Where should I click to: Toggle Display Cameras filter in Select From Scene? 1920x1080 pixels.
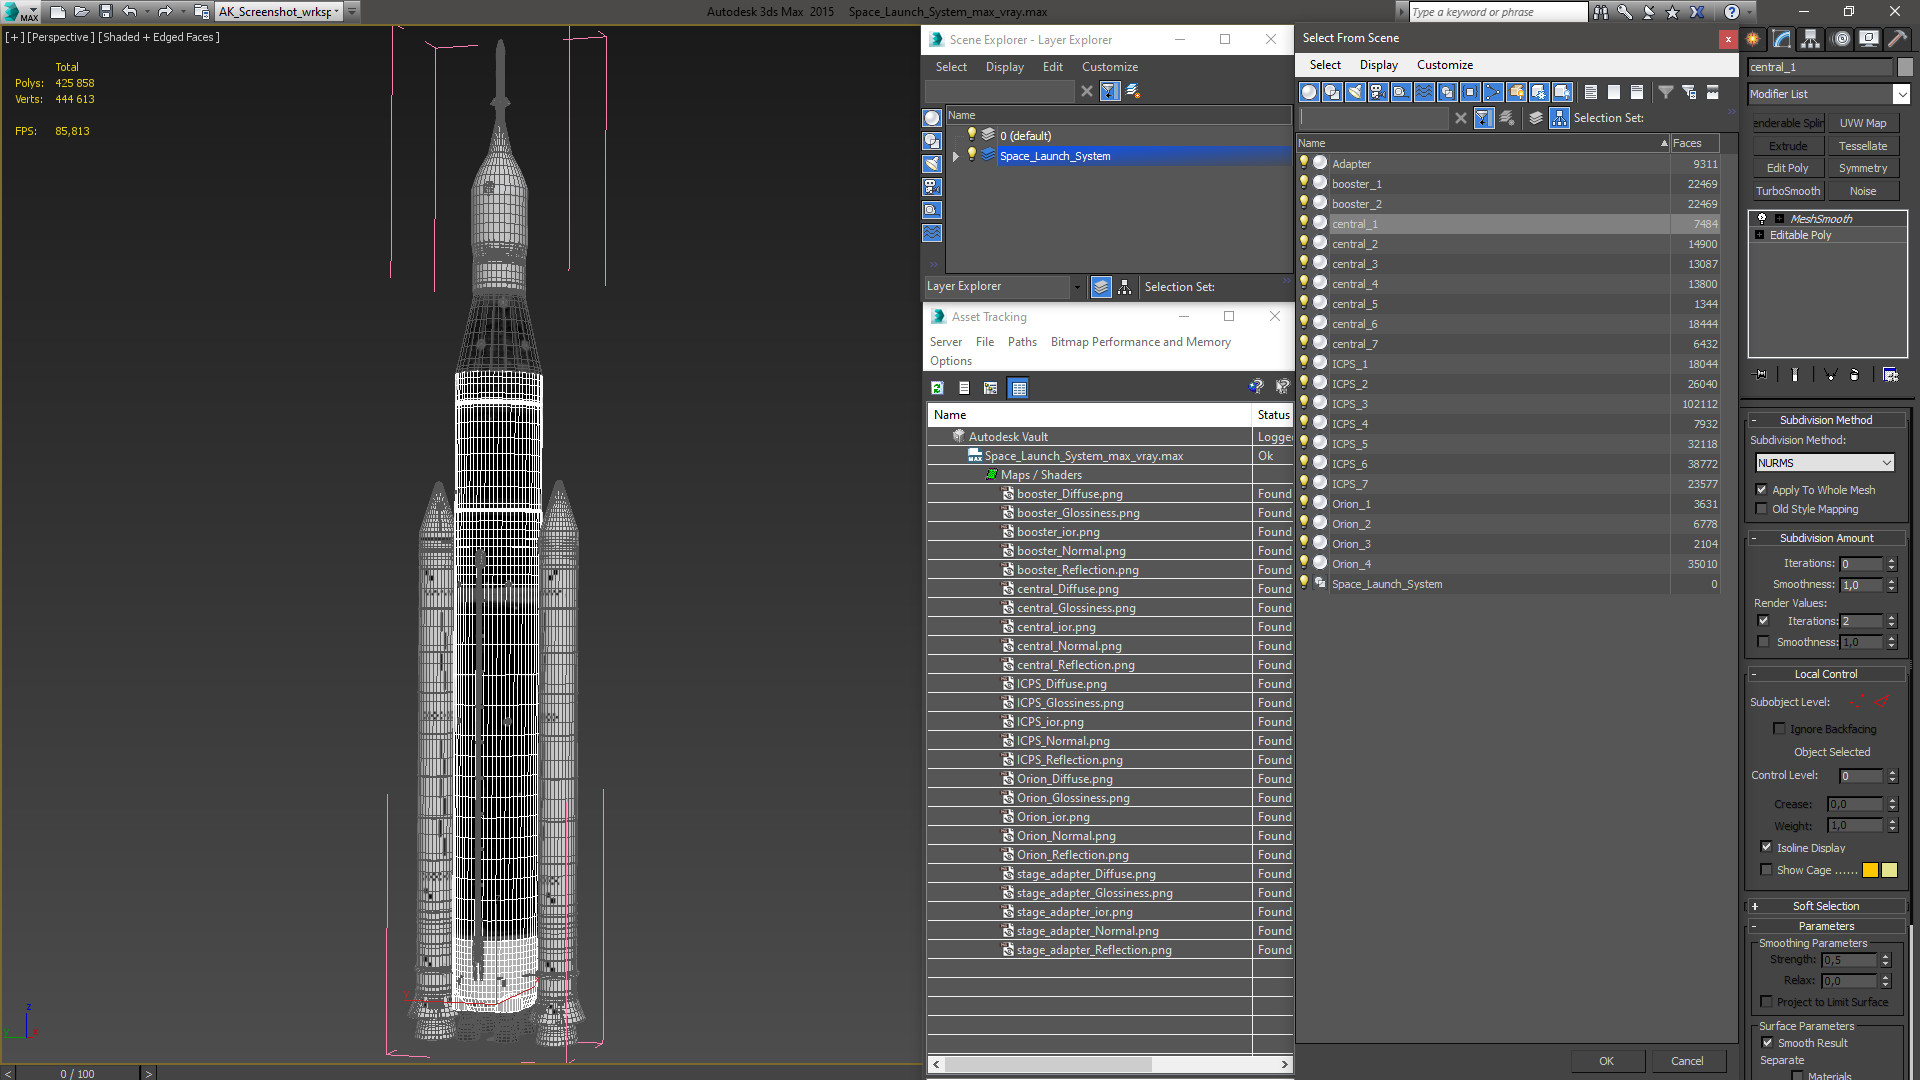coord(1378,92)
